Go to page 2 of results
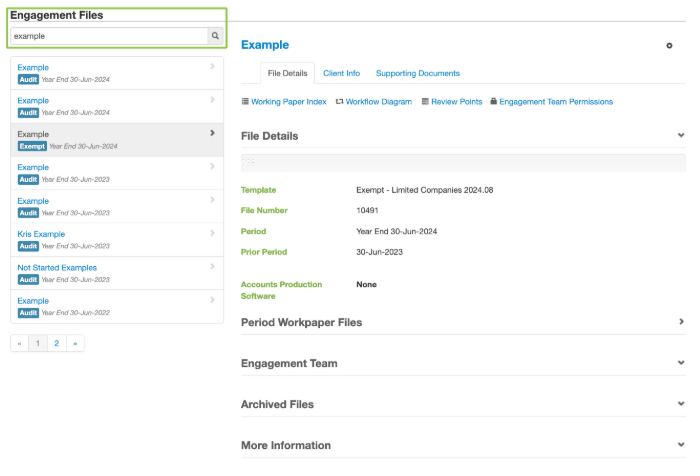 click(x=56, y=343)
